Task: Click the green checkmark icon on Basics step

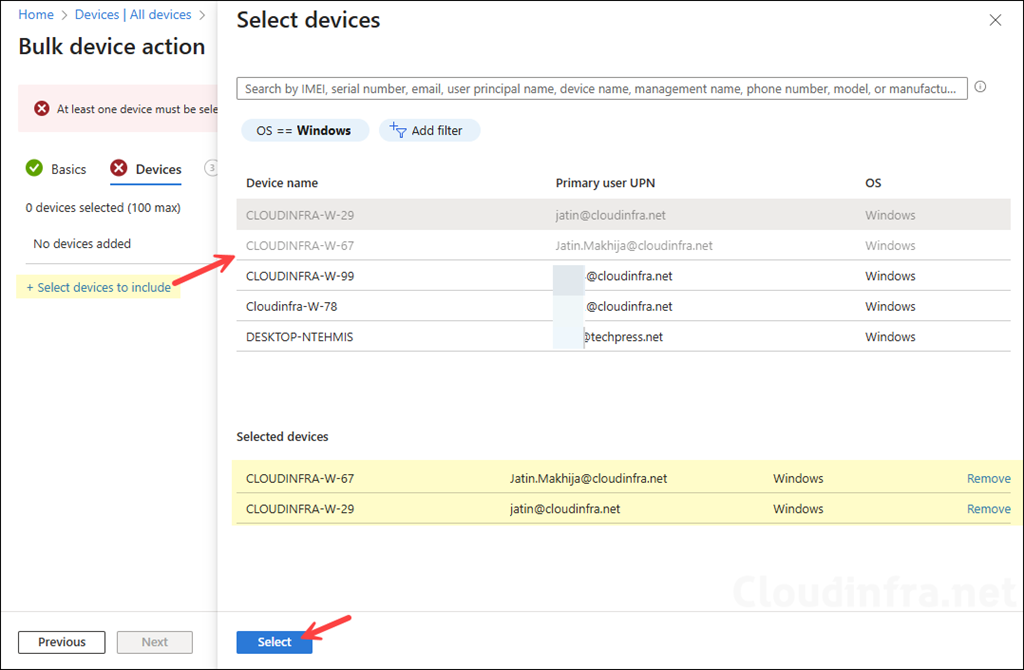Action: point(33,168)
